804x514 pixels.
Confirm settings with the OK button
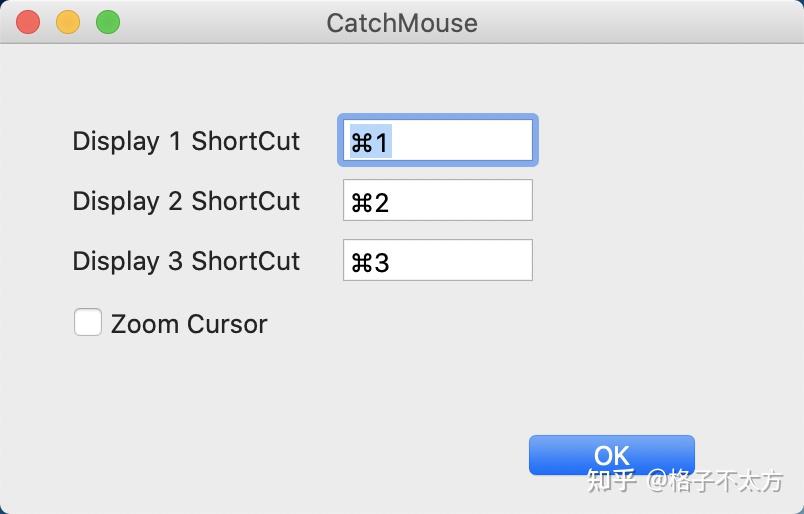click(x=612, y=455)
